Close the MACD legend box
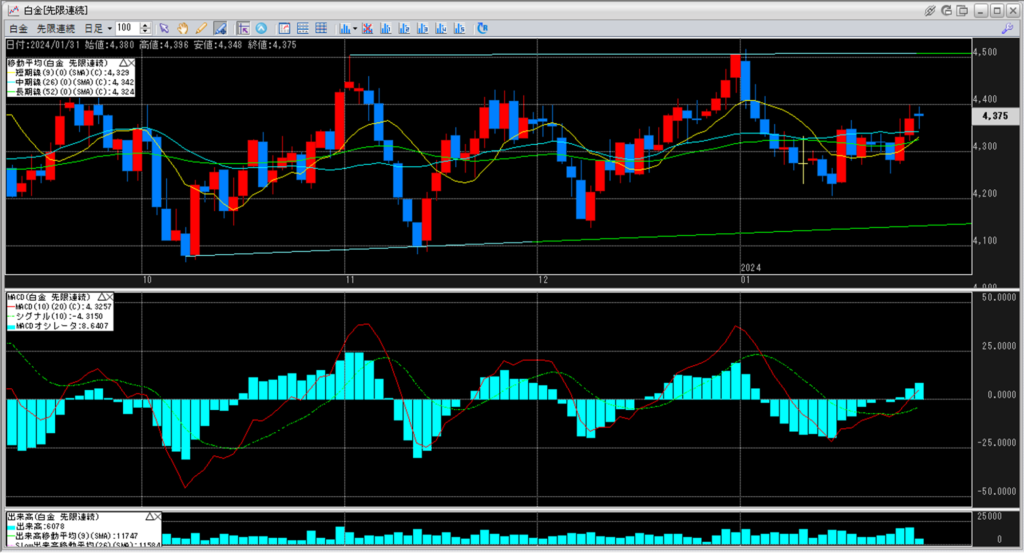This screenshot has height=553, width=1024. [x=109, y=297]
